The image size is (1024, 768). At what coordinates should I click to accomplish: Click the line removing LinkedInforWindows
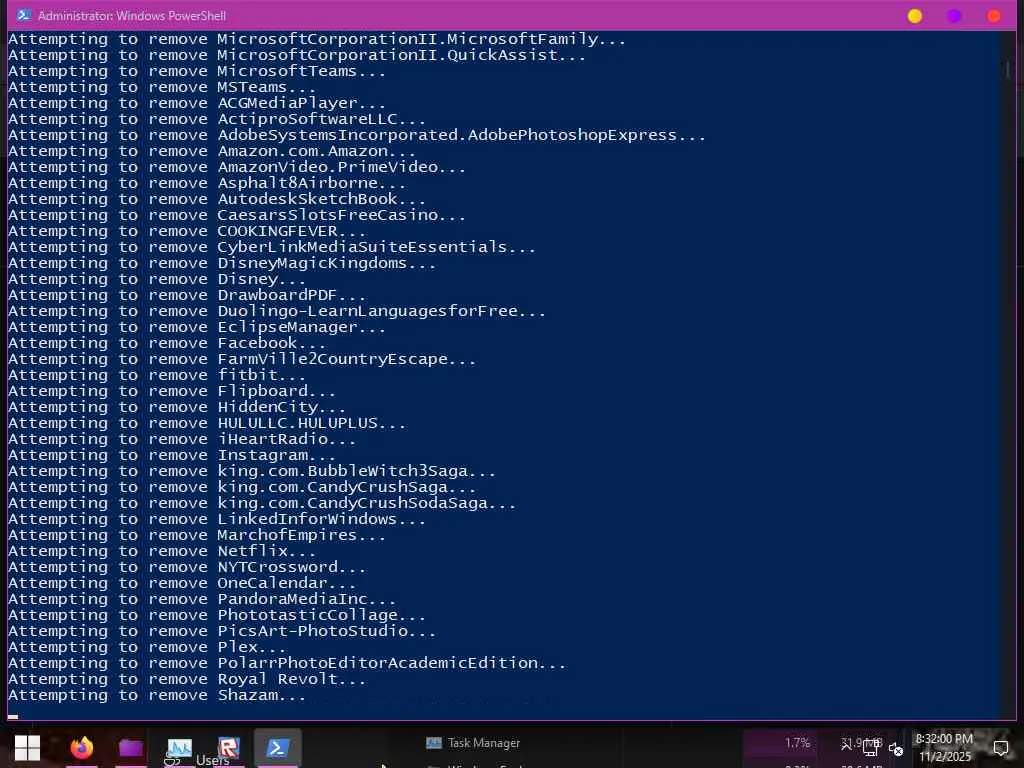click(217, 519)
